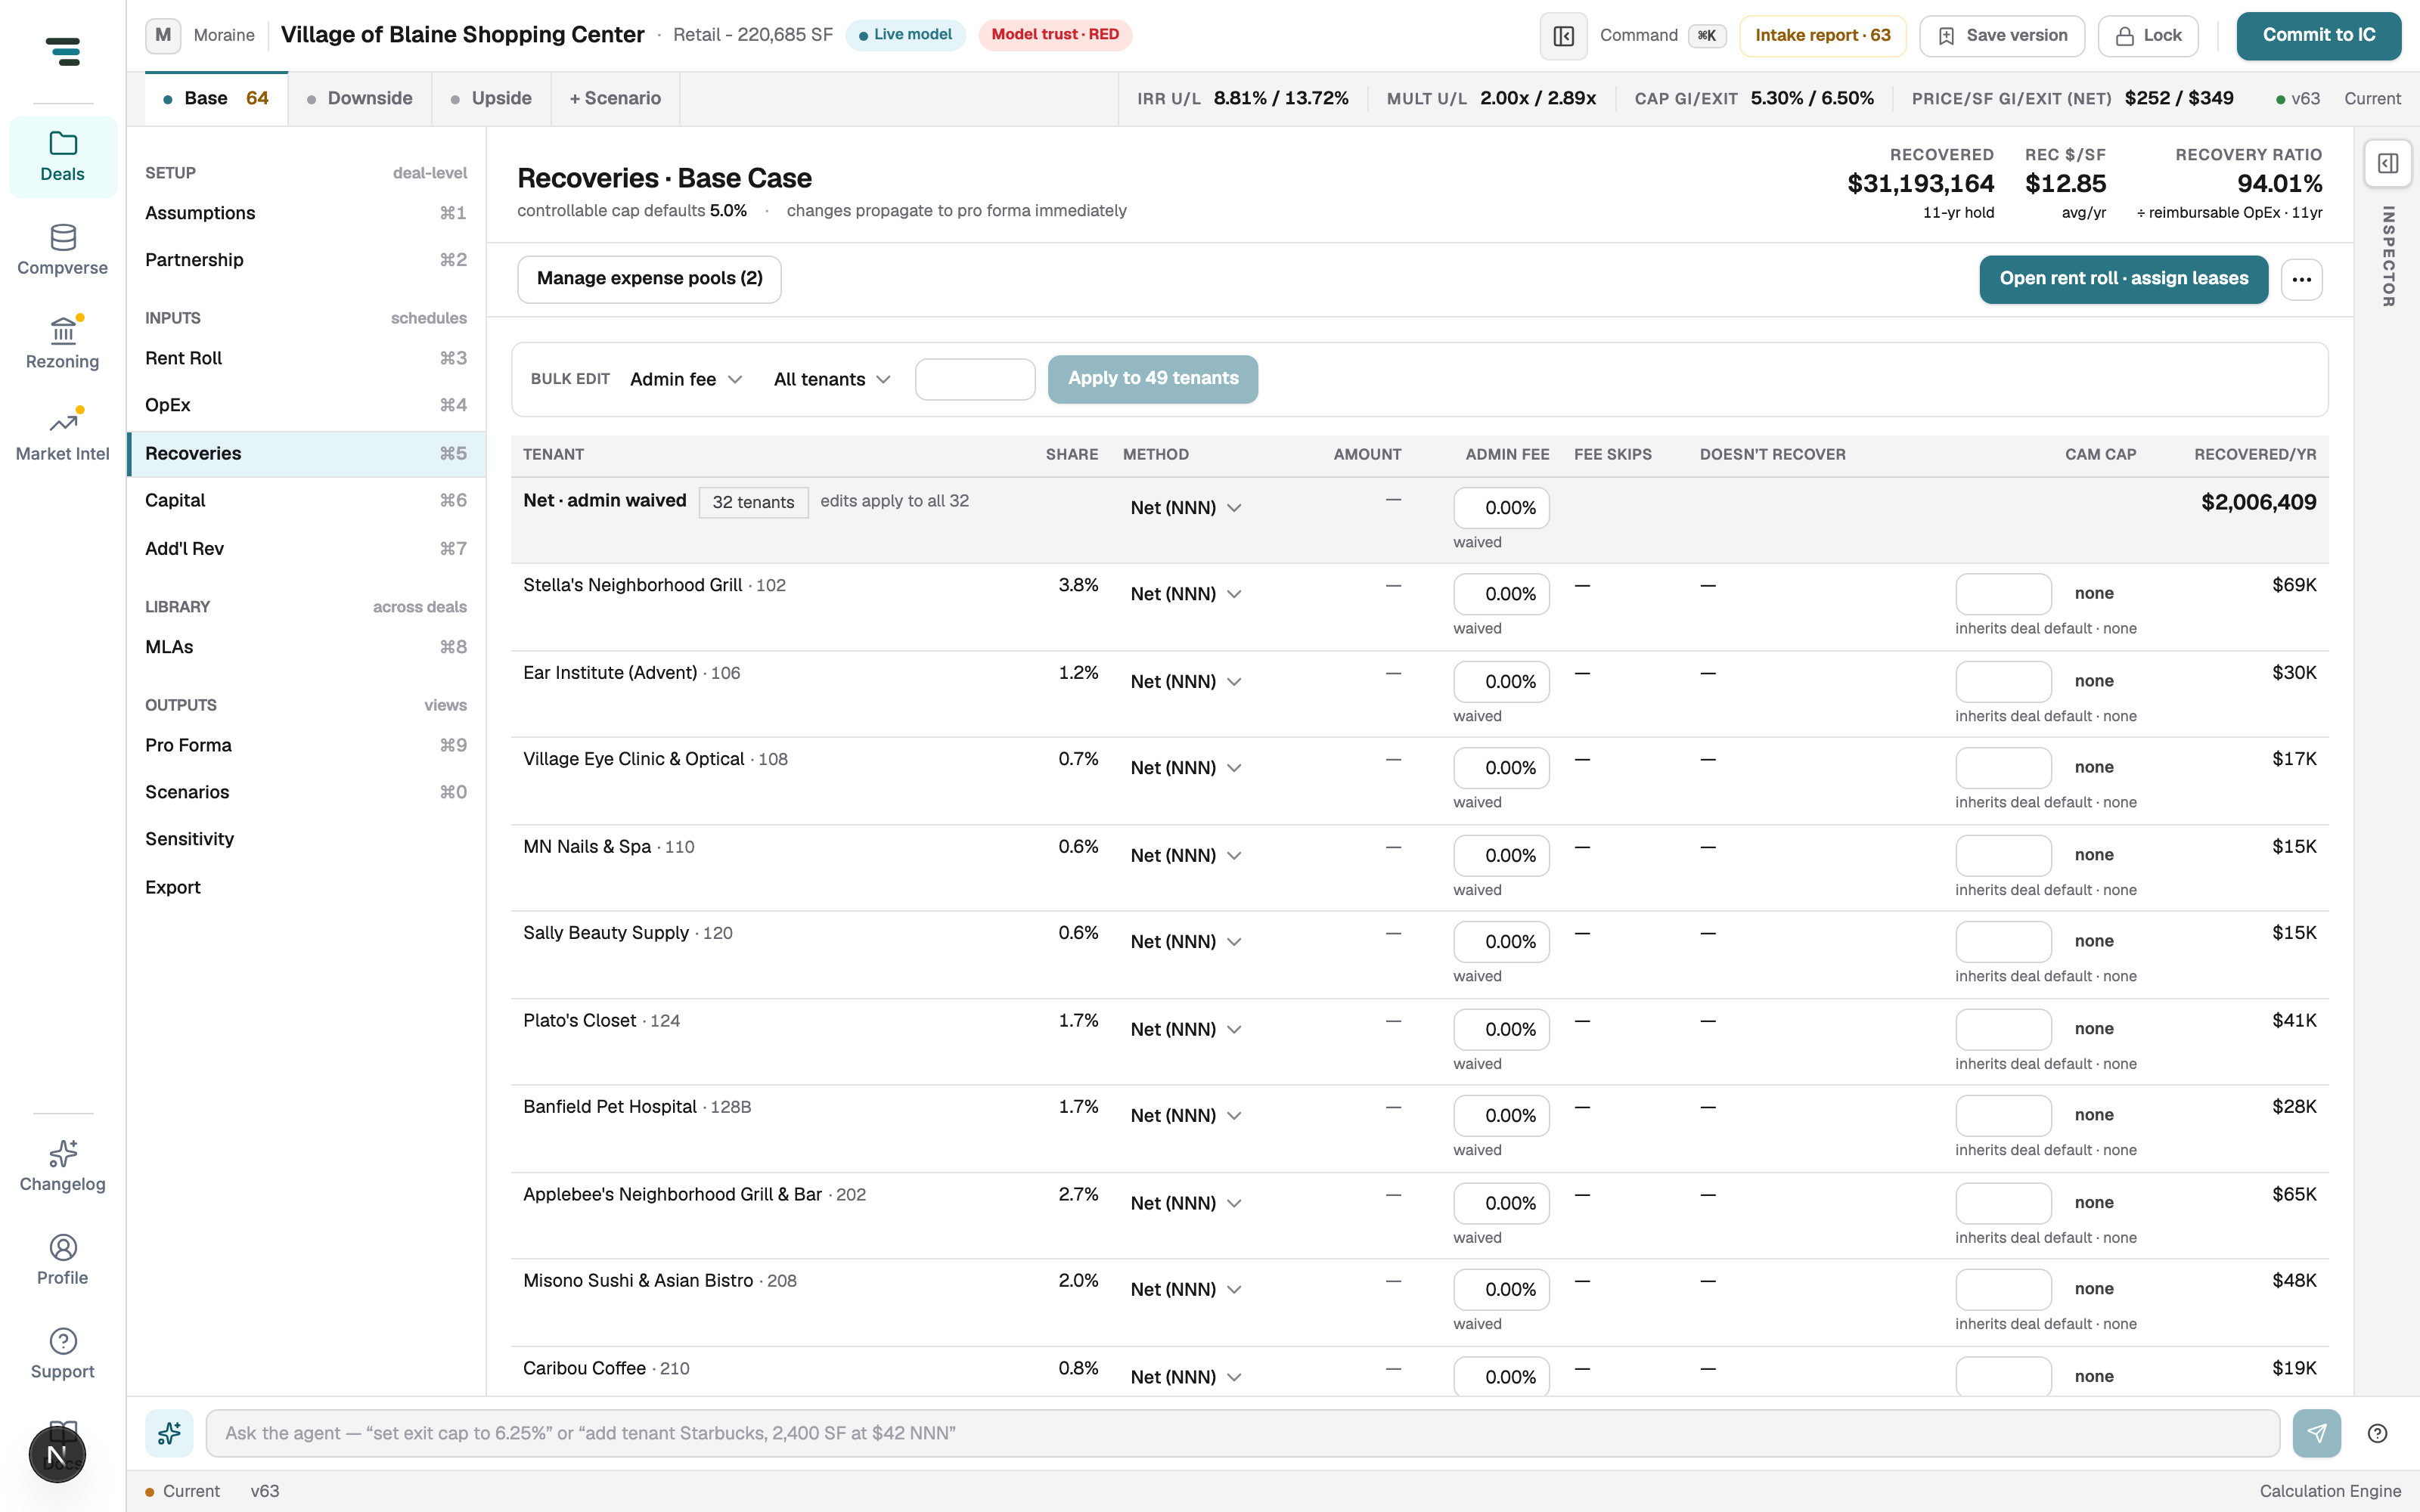This screenshot has width=2420, height=1512.
Task: Open the Deals section in sidebar
Action: click(62, 157)
